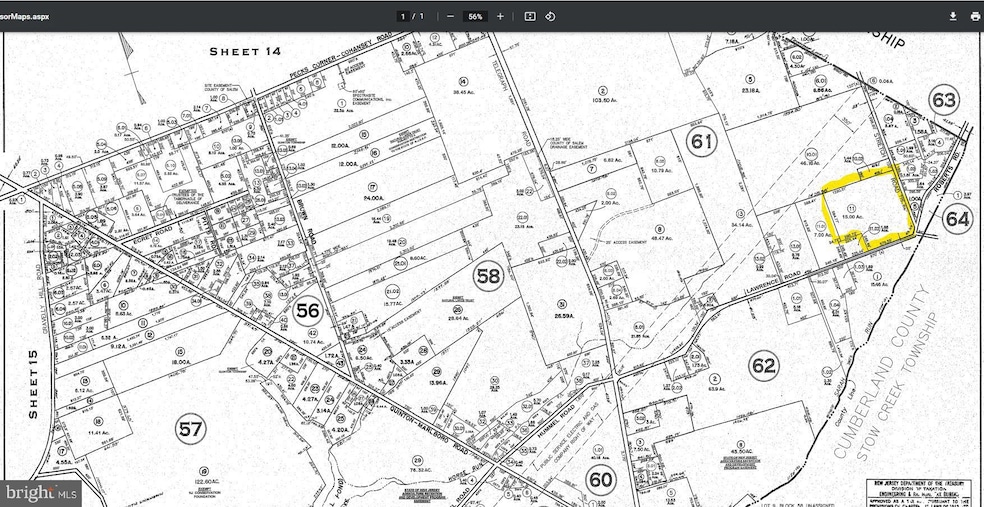The width and height of the screenshot is (984, 507).
Task: Download the PDF file
Action: [x=953, y=16]
